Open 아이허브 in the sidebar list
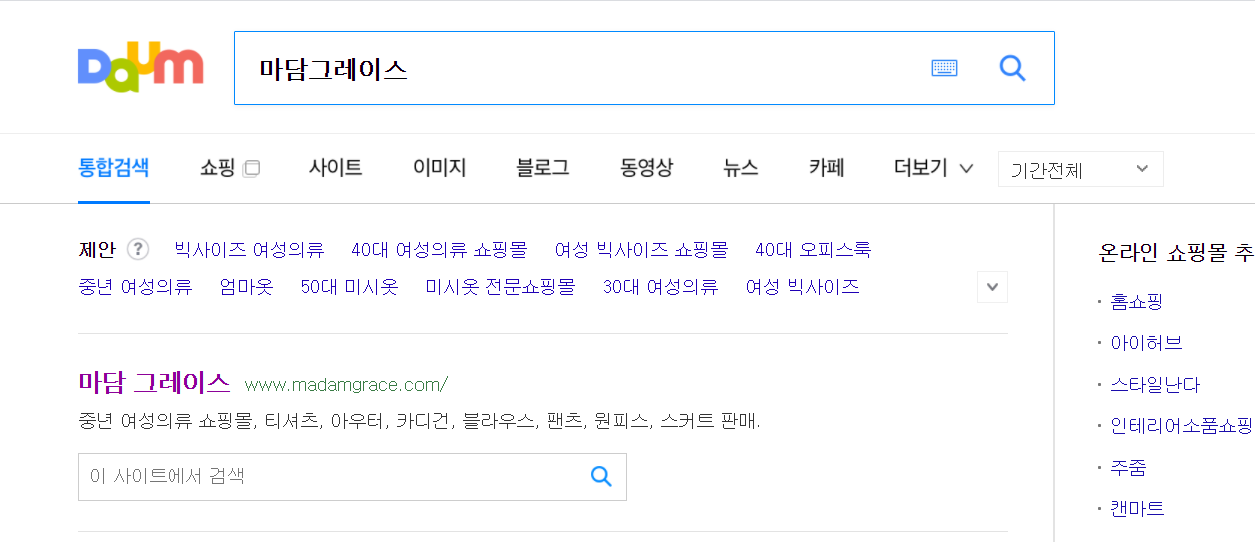The width and height of the screenshot is (1255, 542). [x=1146, y=343]
